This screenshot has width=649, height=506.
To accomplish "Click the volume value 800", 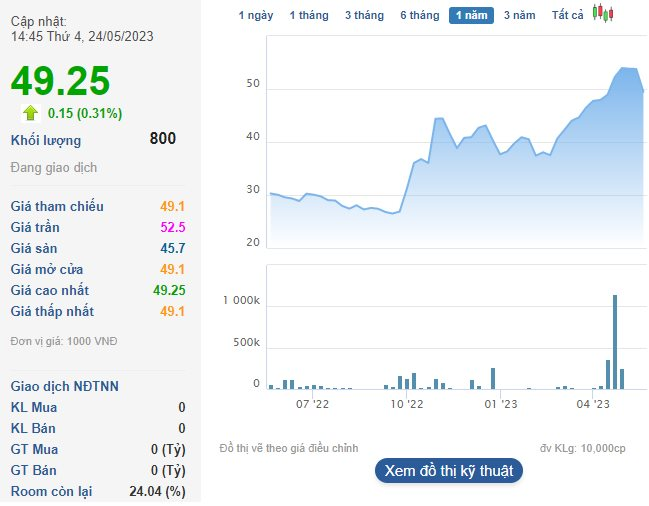I will [163, 138].
